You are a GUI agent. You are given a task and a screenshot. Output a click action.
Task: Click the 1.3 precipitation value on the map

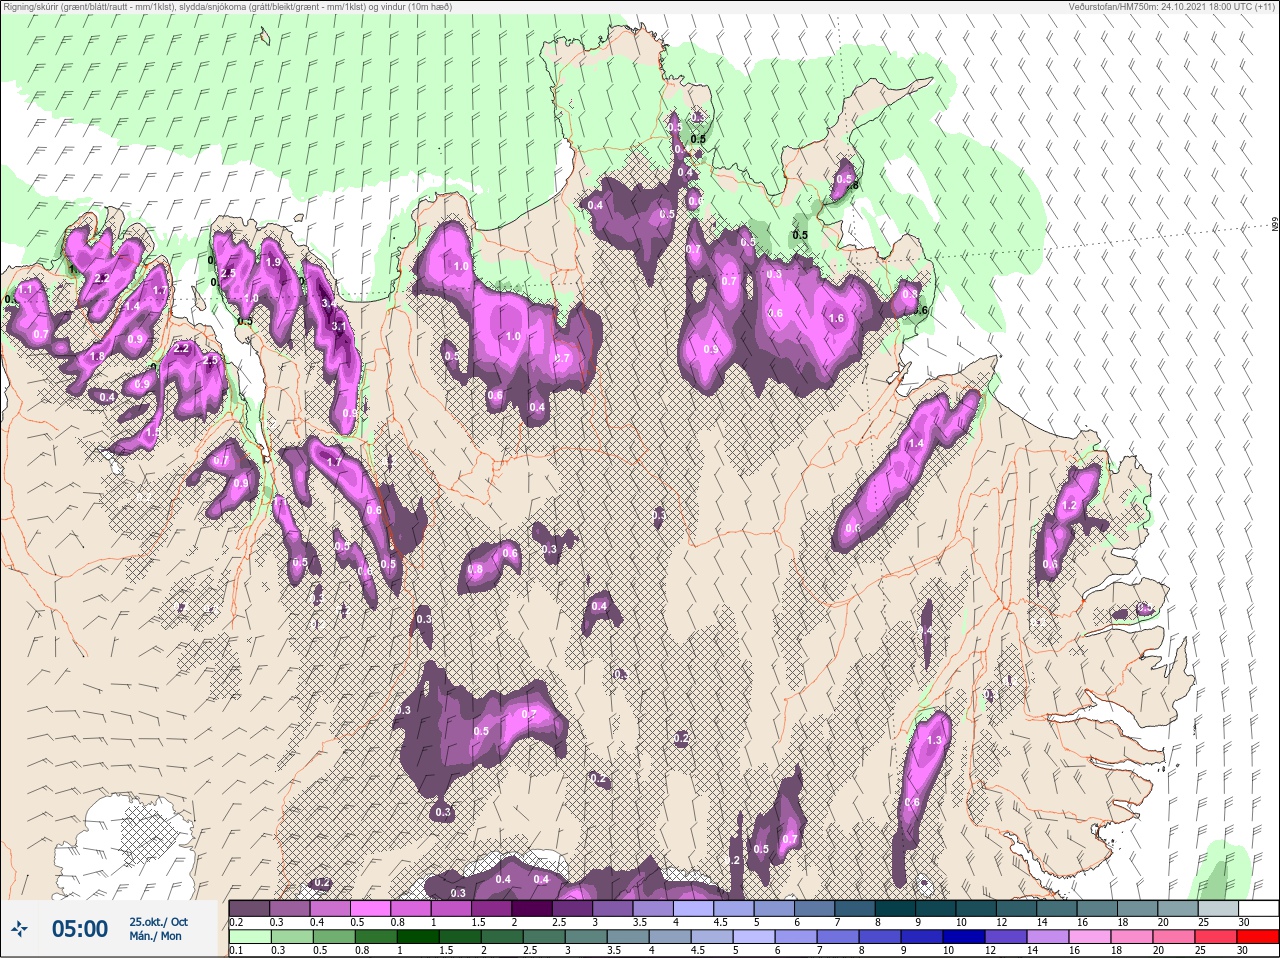(935, 740)
